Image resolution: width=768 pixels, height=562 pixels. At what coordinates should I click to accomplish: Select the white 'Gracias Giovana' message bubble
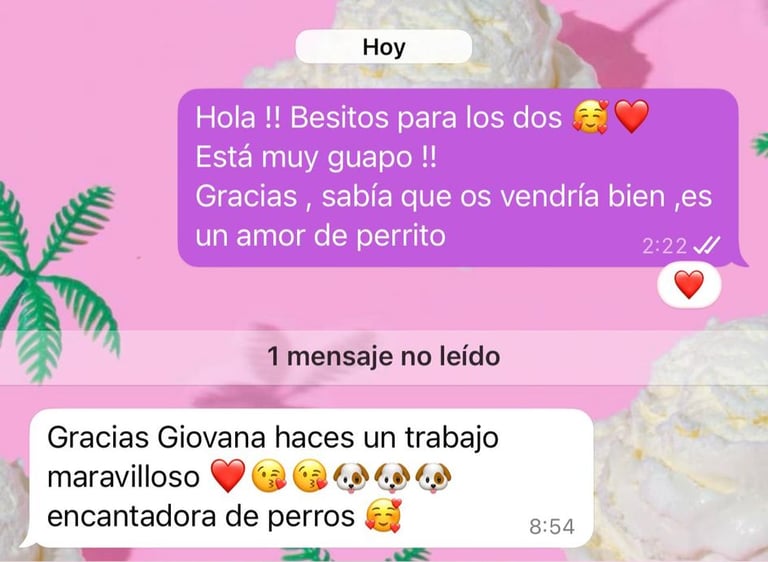click(x=310, y=478)
